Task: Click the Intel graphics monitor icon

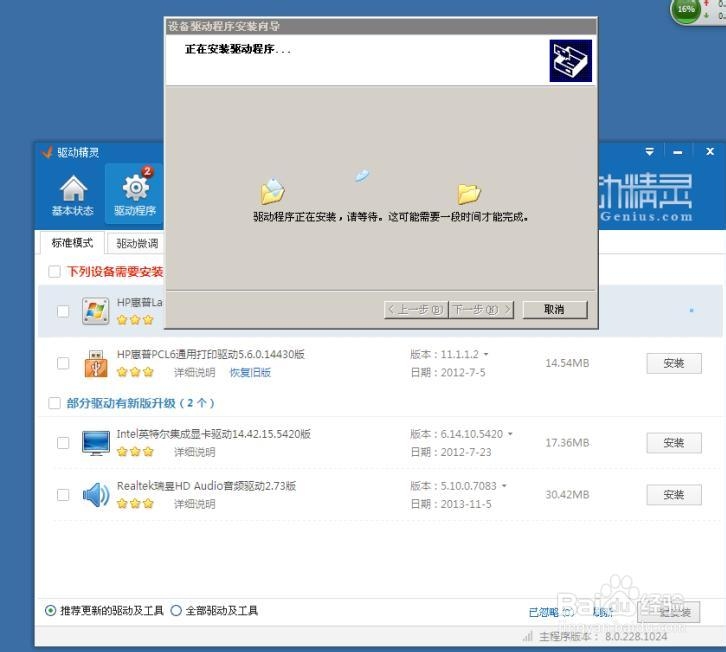Action: tap(96, 443)
